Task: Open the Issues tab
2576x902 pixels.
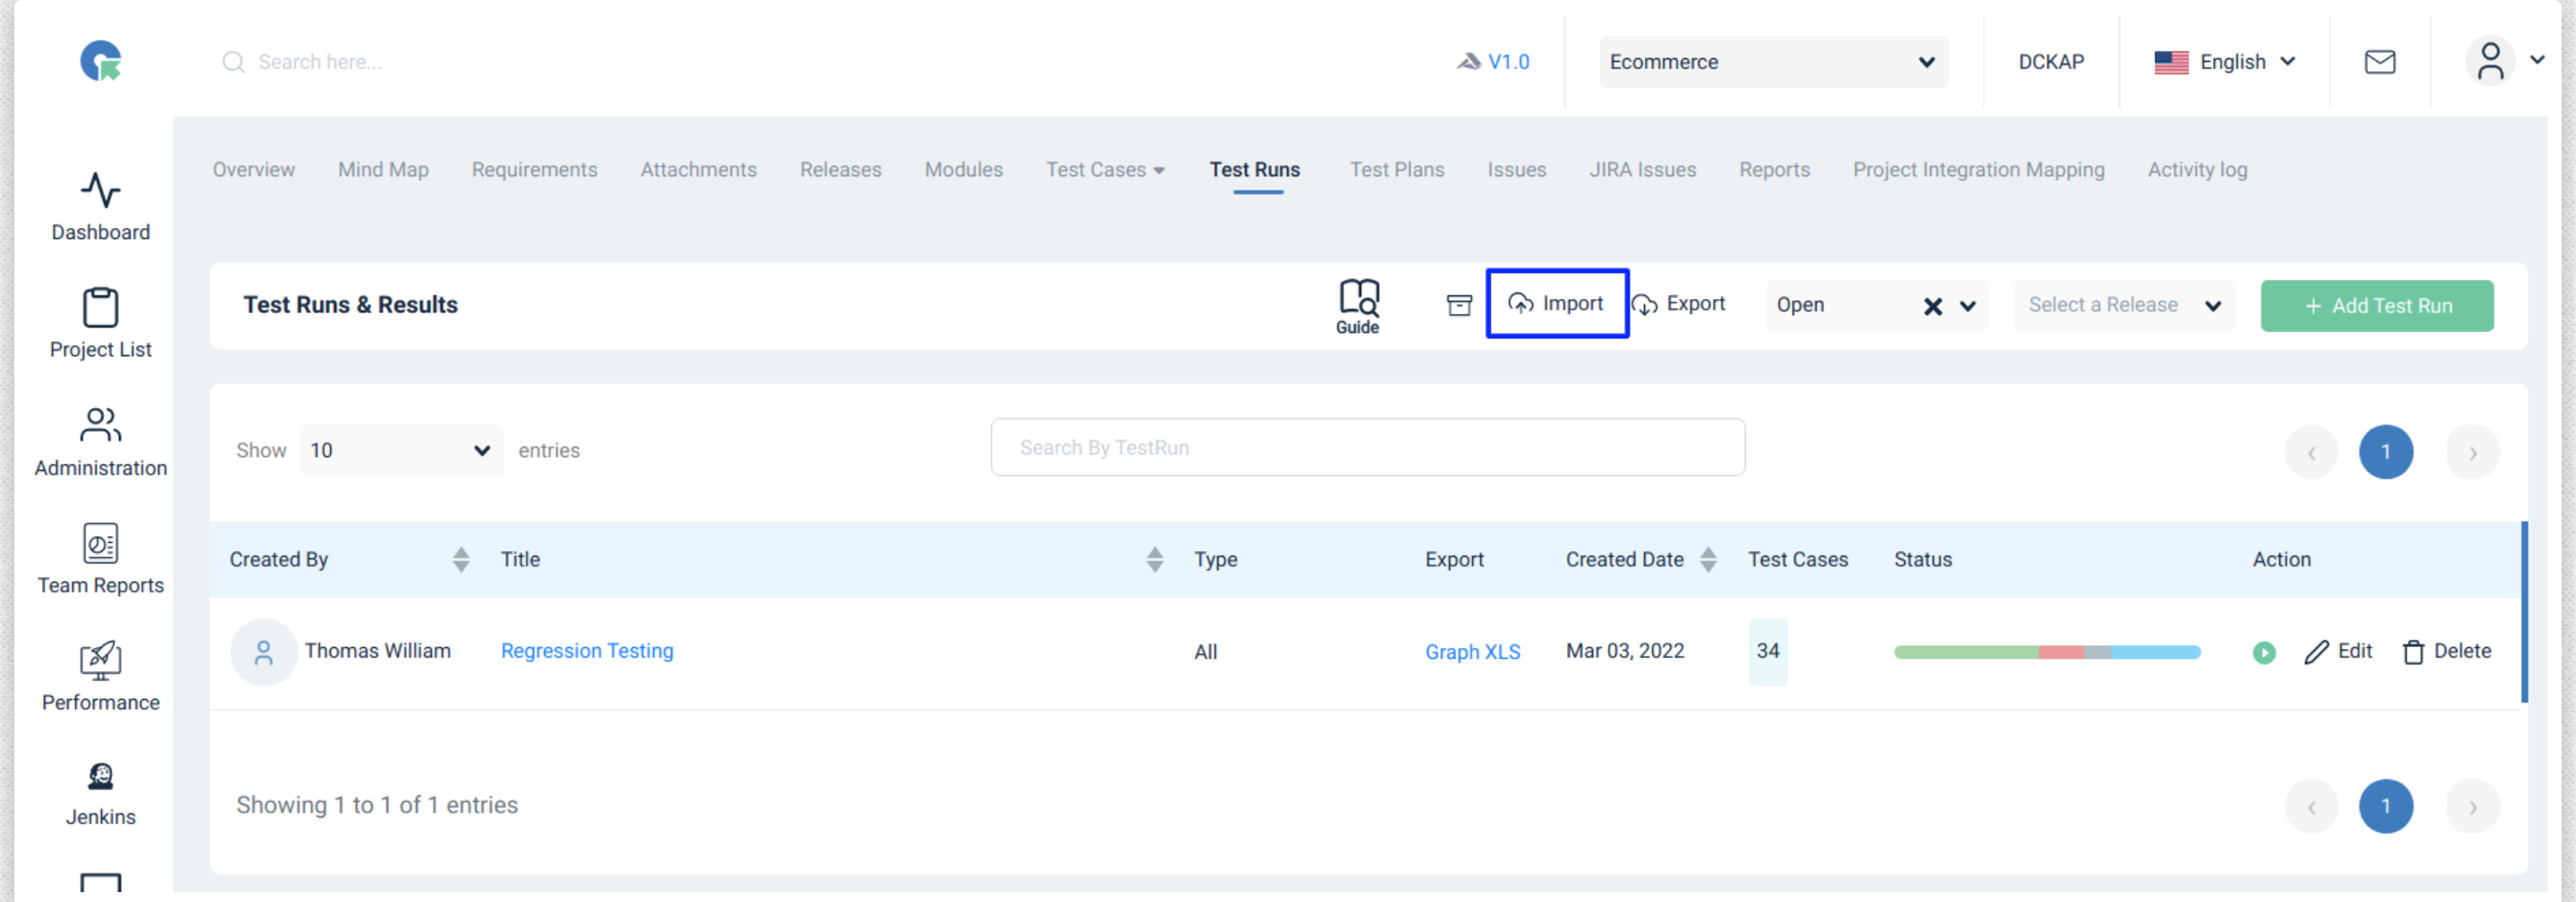Action: pyautogui.click(x=1516, y=170)
